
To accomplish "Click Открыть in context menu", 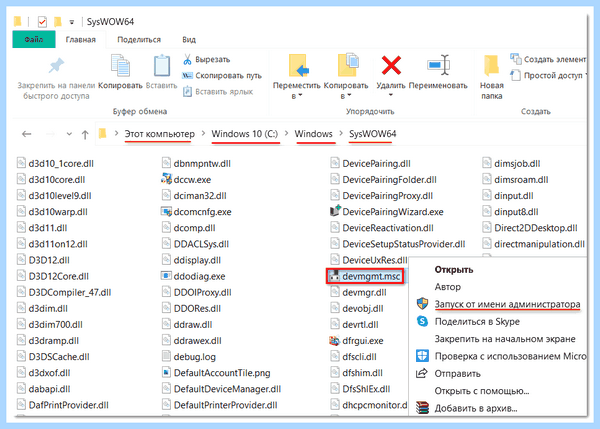I will (454, 270).
